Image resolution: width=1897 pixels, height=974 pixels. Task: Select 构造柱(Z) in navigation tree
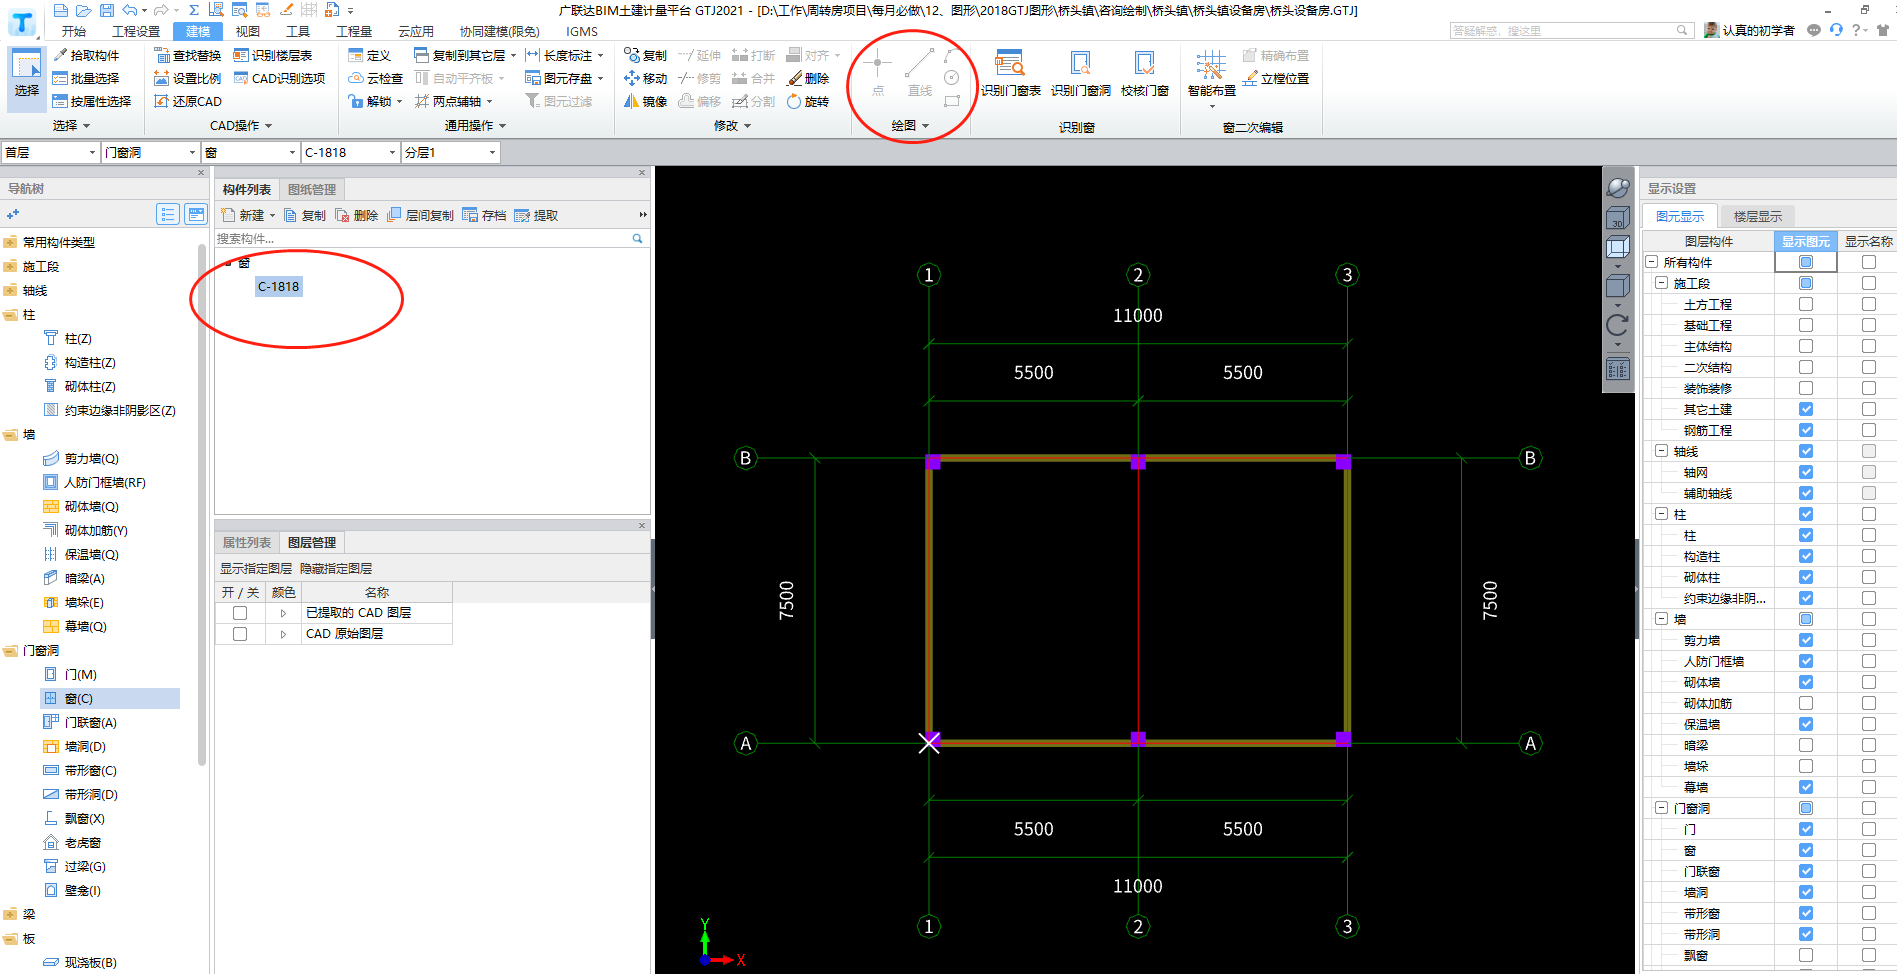coord(80,363)
